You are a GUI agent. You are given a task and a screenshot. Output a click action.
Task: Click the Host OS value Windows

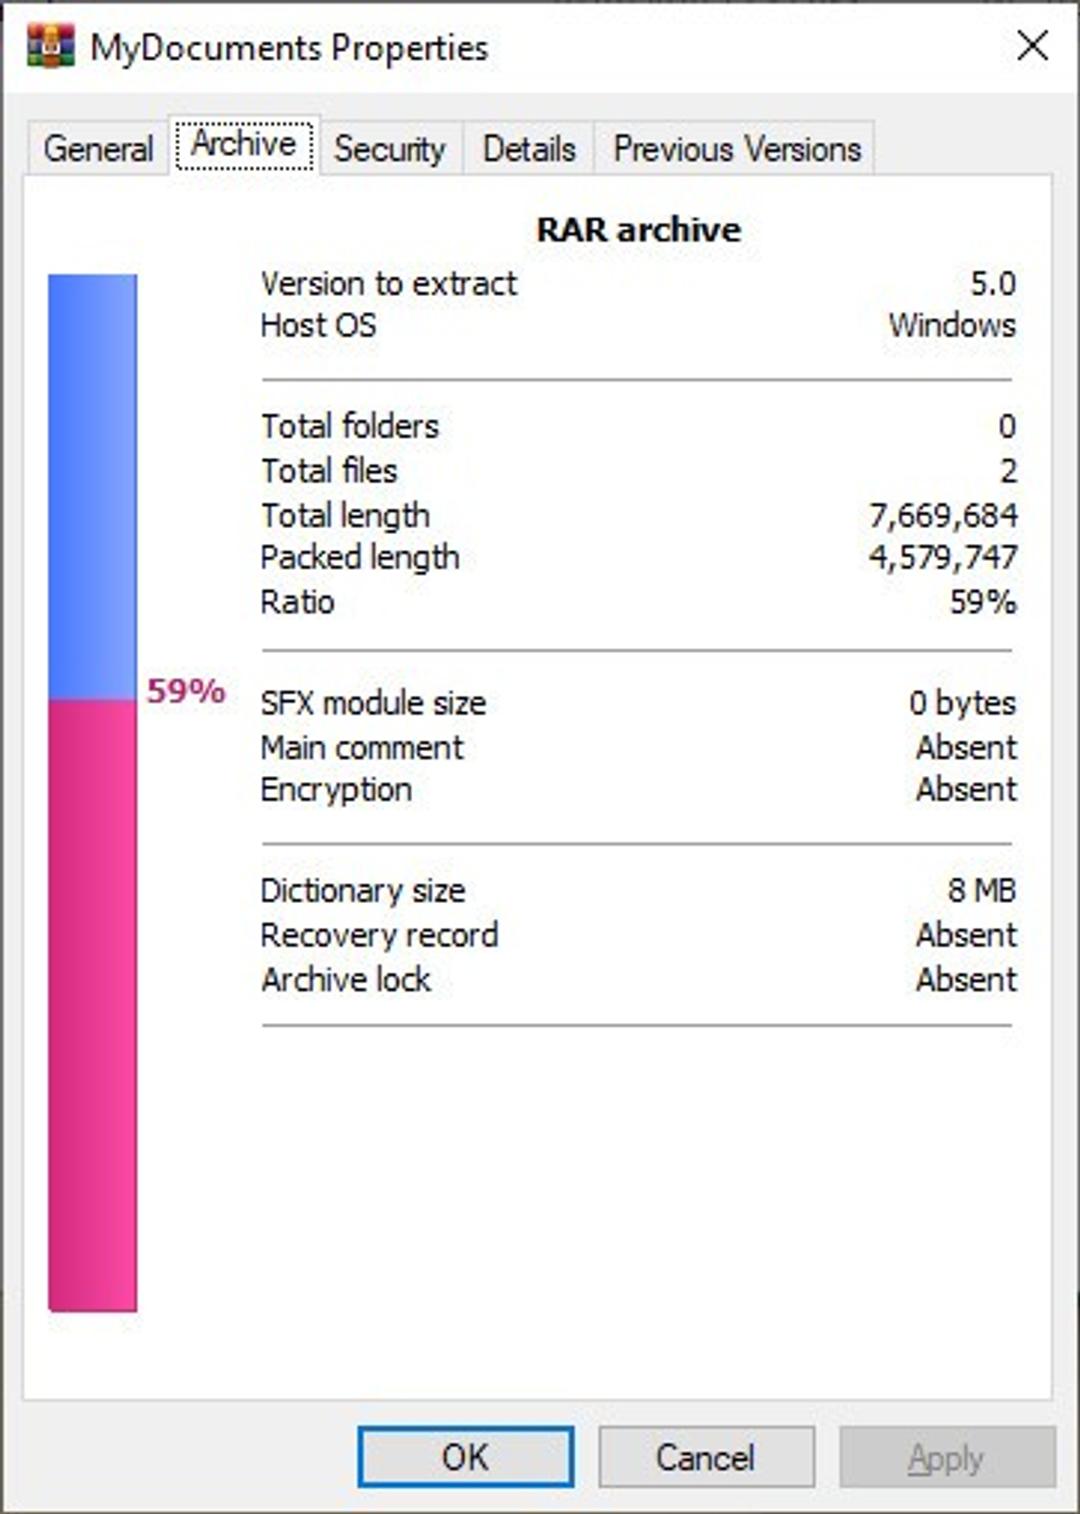(951, 326)
